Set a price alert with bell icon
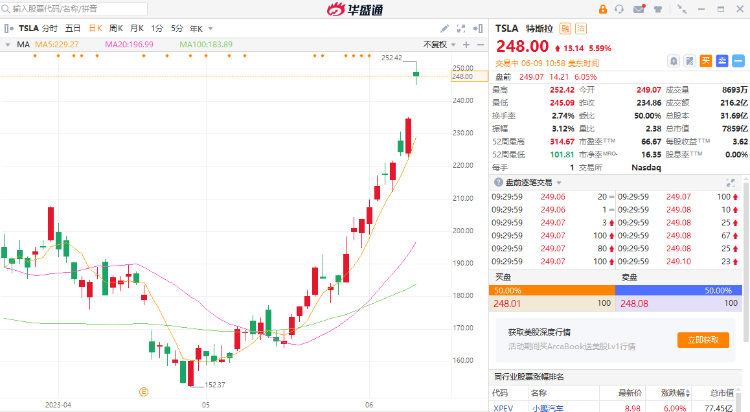 point(673,61)
